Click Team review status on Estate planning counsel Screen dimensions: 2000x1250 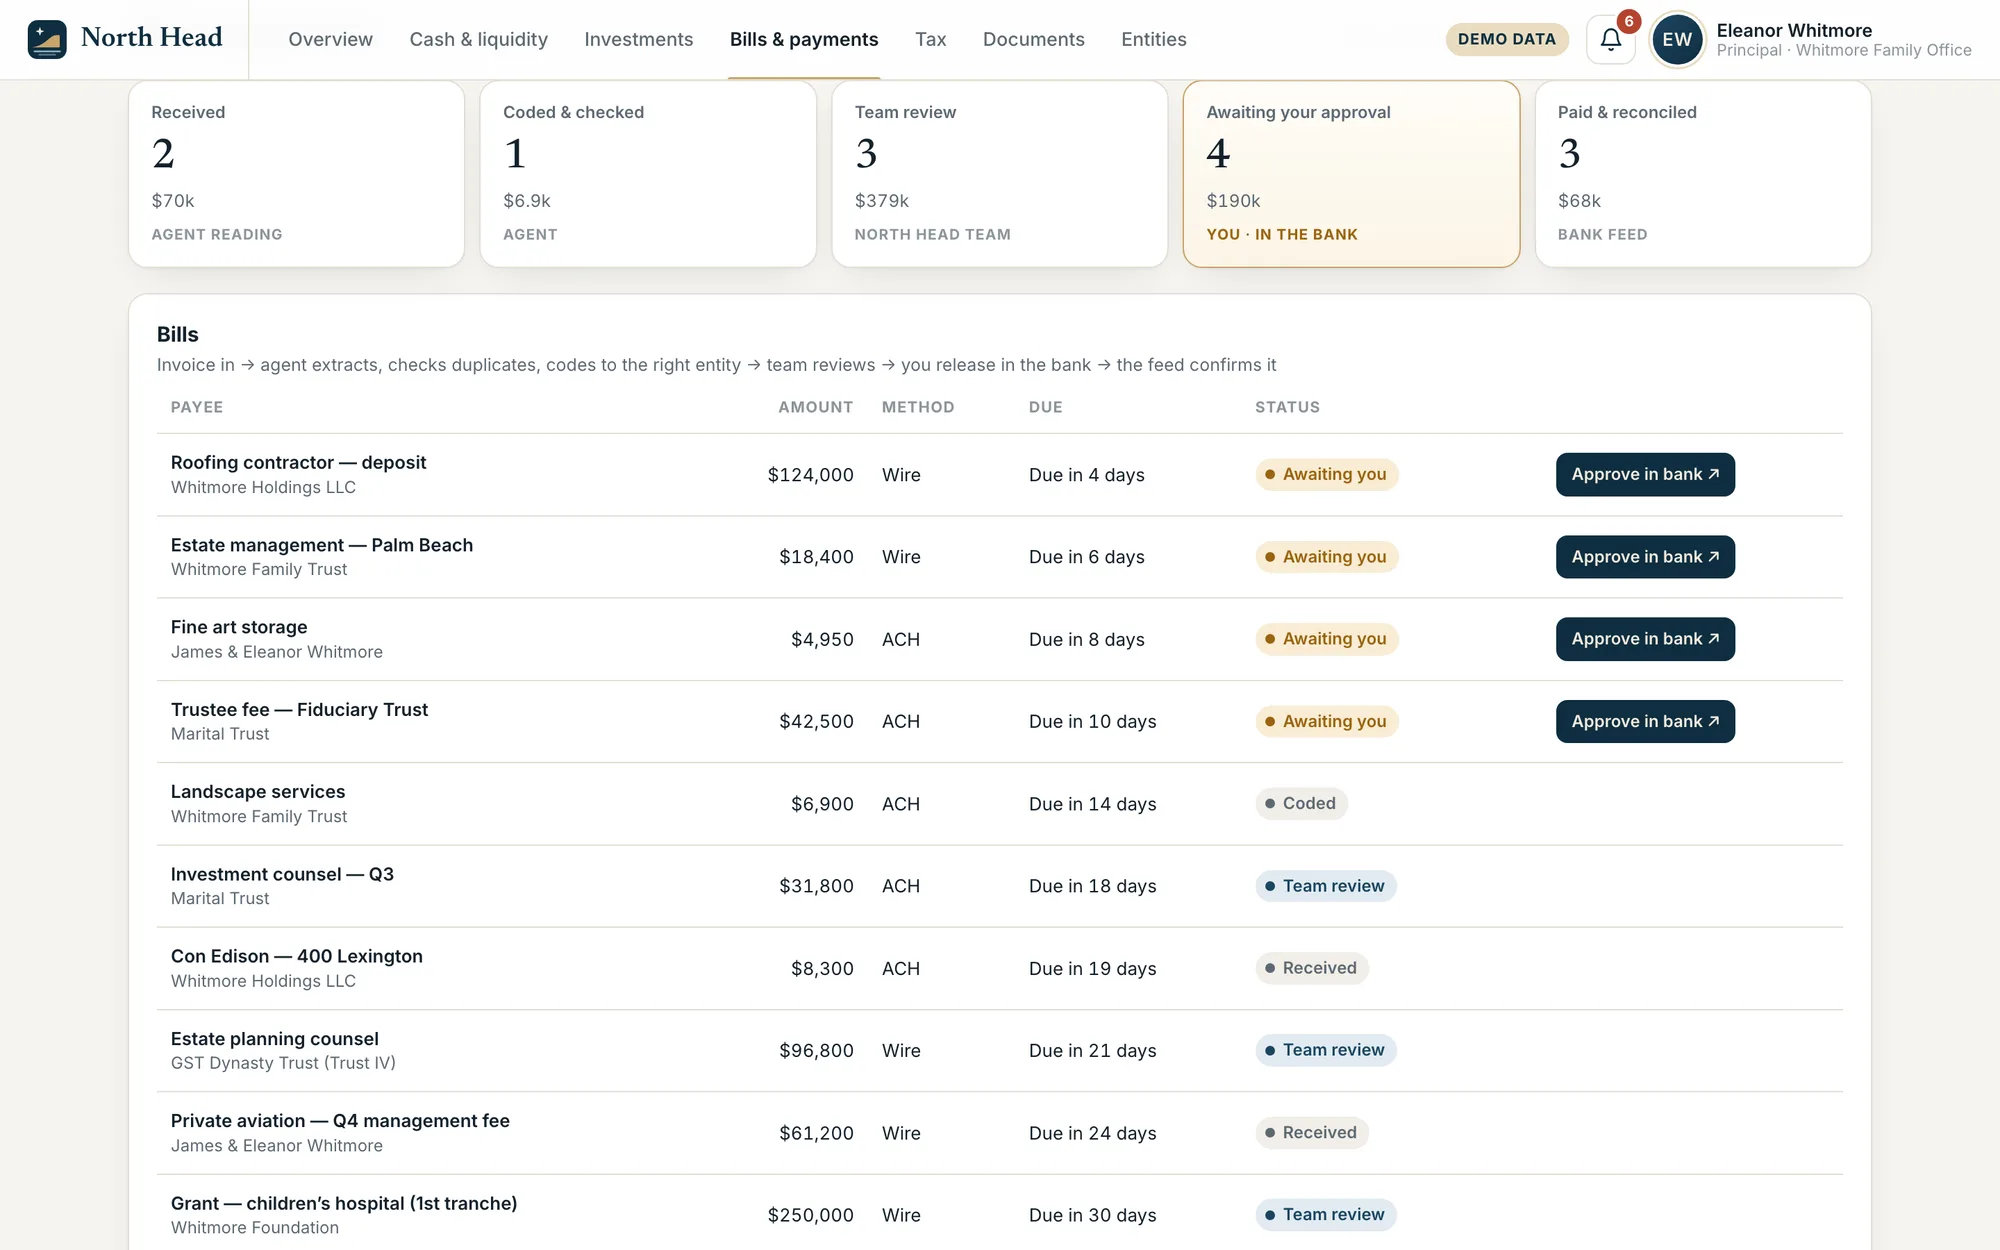click(1325, 1050)
